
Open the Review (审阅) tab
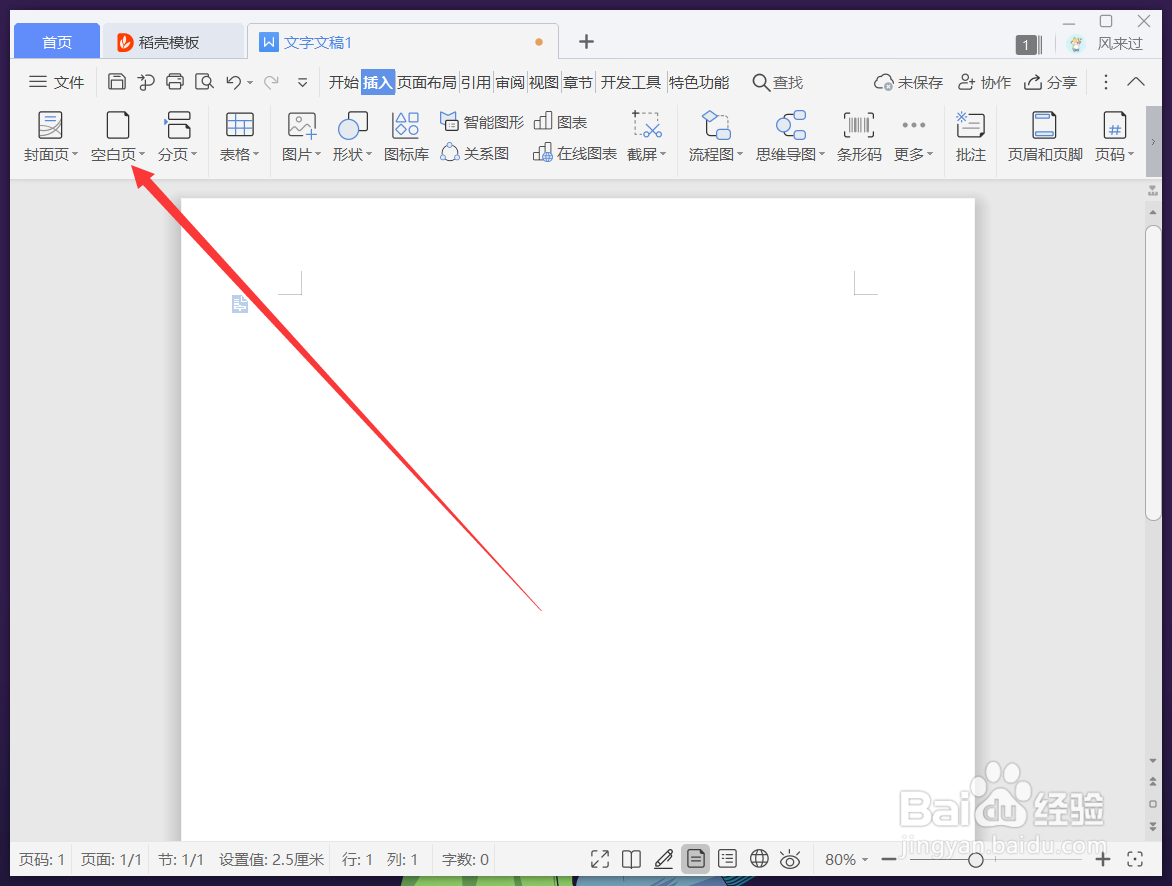pos(510,82)
